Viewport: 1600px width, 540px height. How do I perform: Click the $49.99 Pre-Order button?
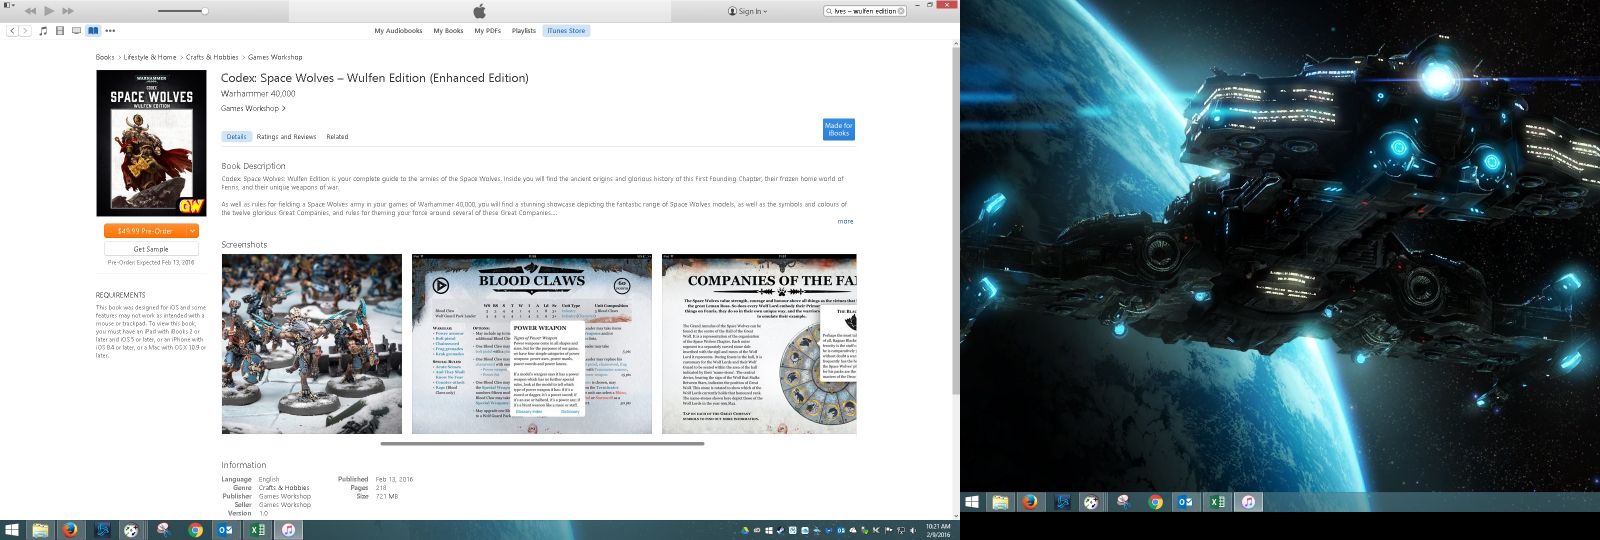145,231
